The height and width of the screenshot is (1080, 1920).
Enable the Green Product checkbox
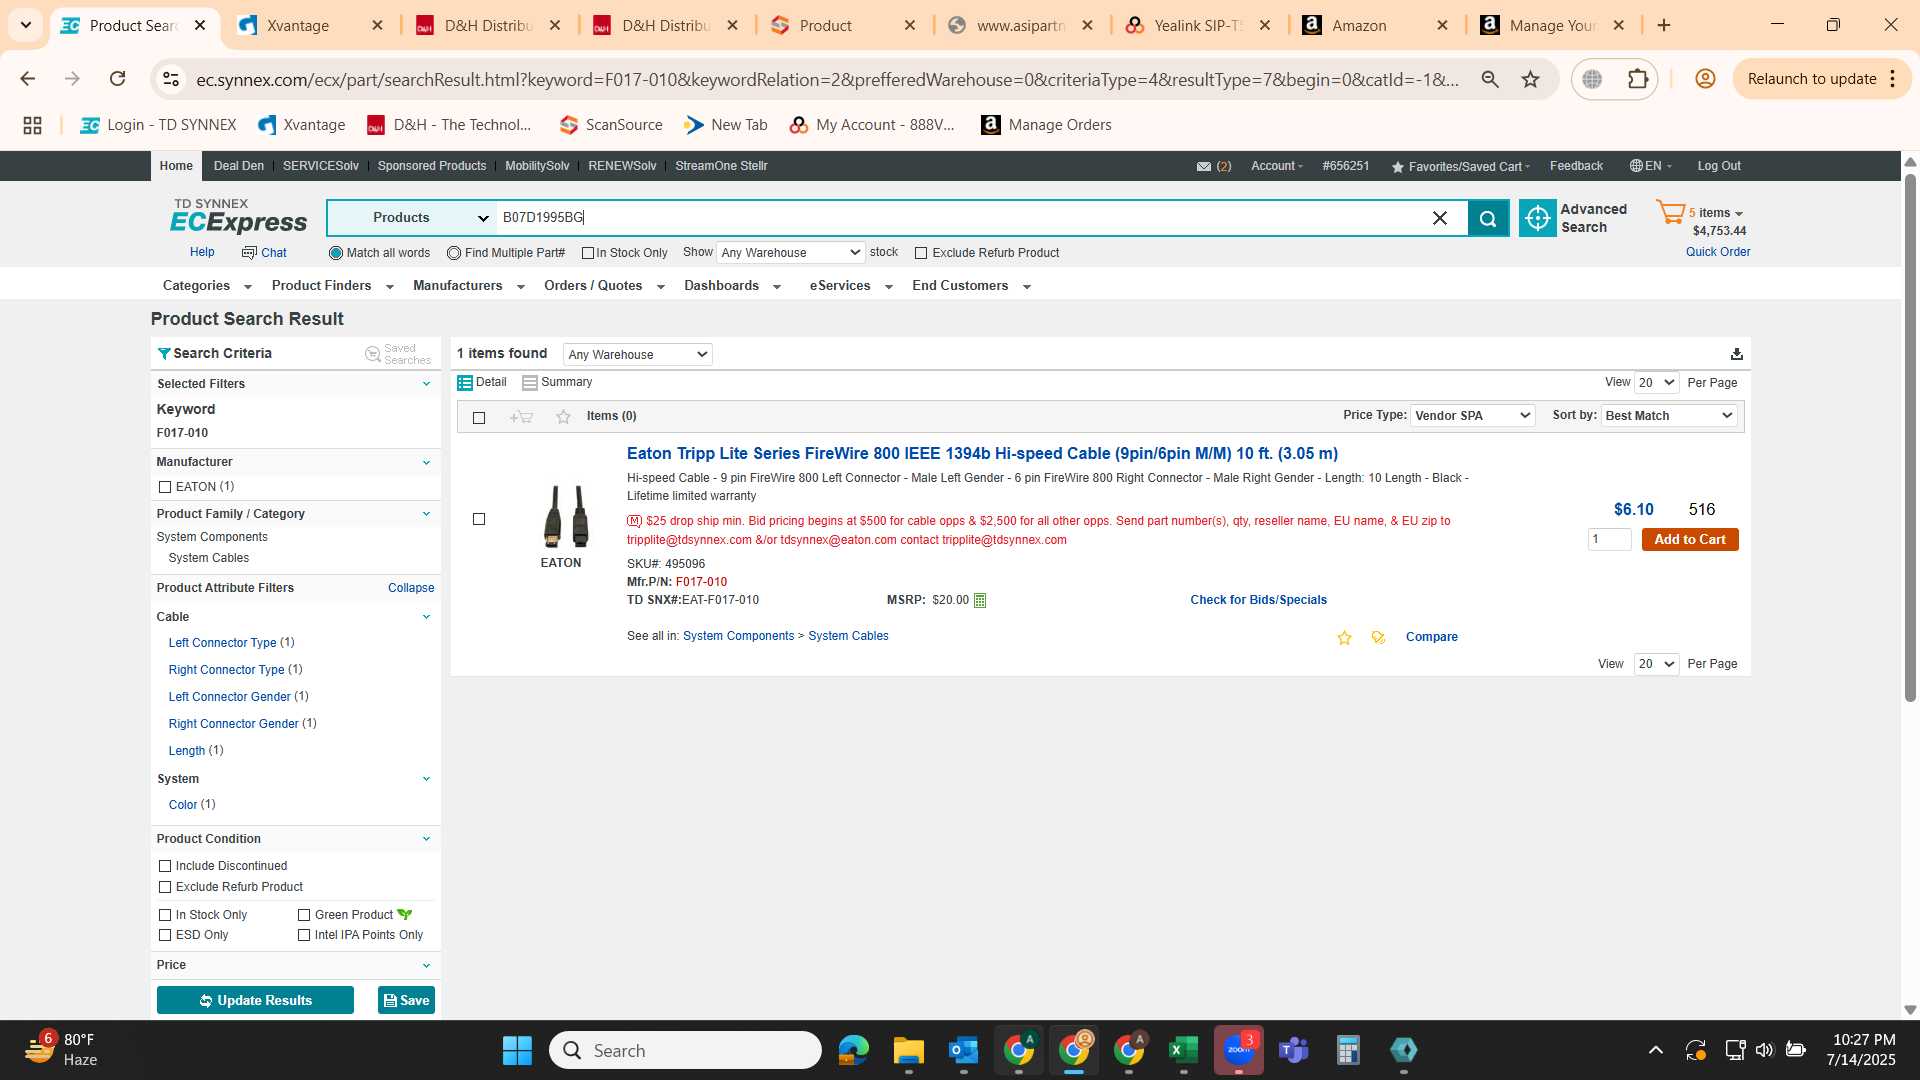pyautogui.click(x=304, y=915)
